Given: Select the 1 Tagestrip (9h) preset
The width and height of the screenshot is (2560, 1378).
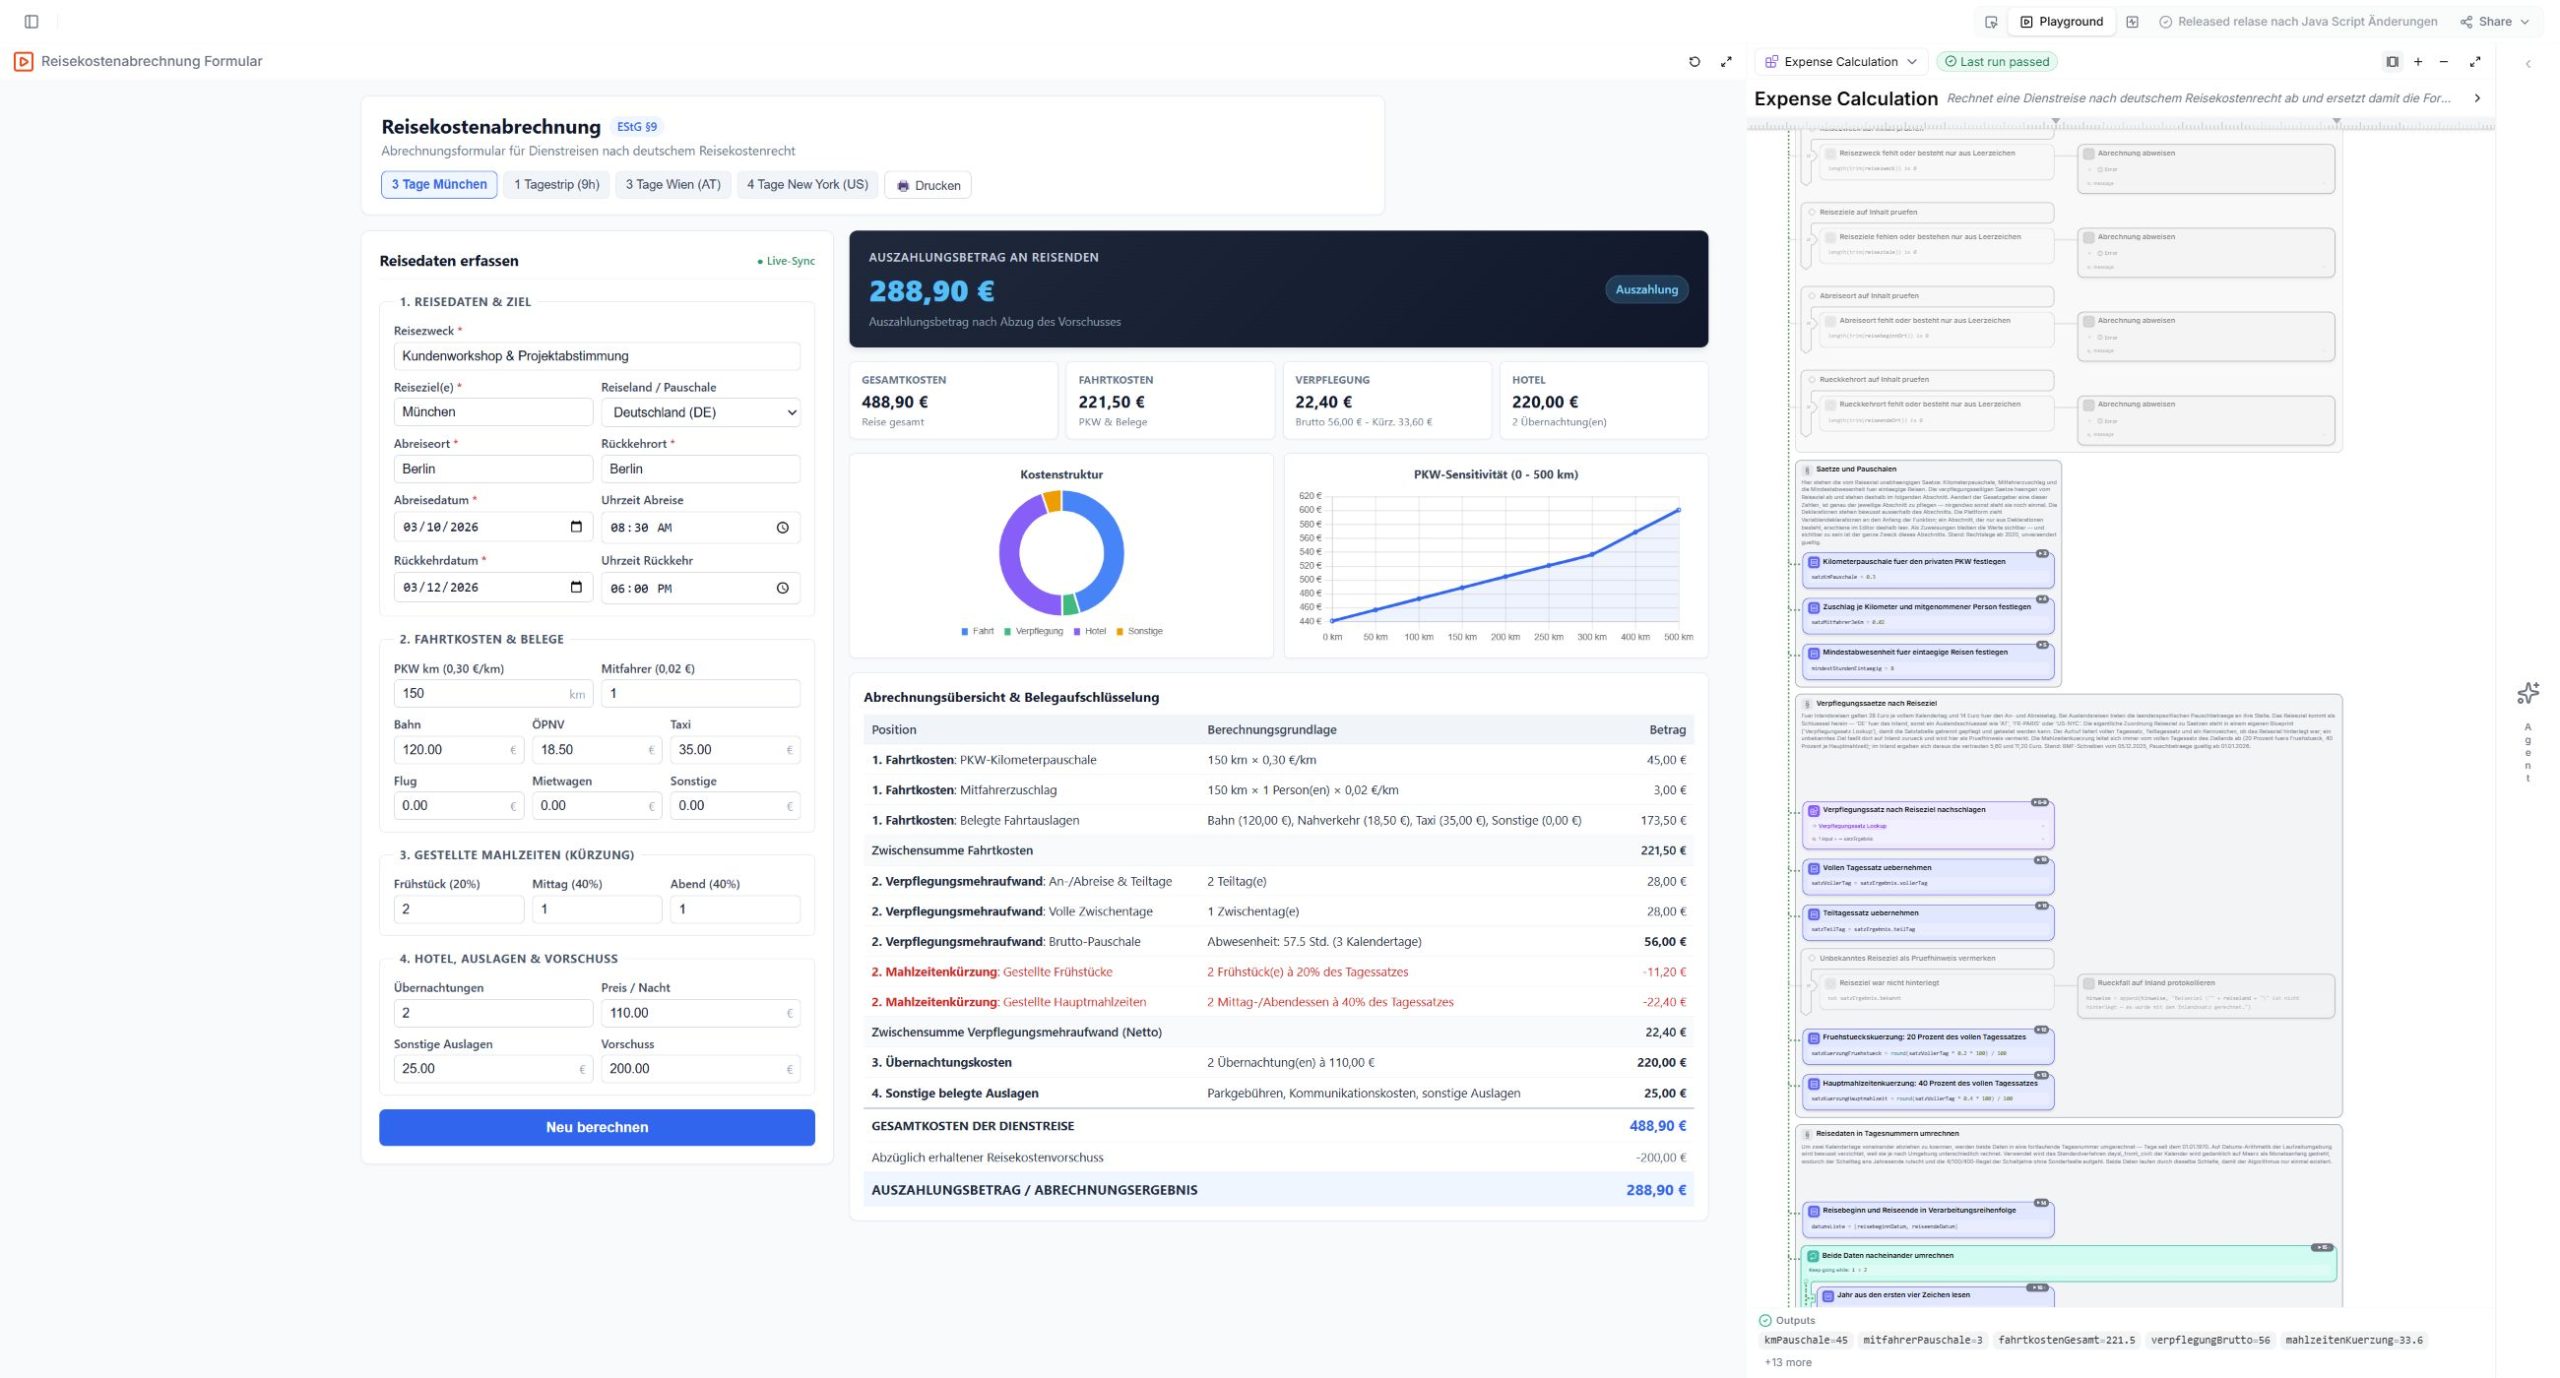Looking at the screenshot, I should [556, 185].
